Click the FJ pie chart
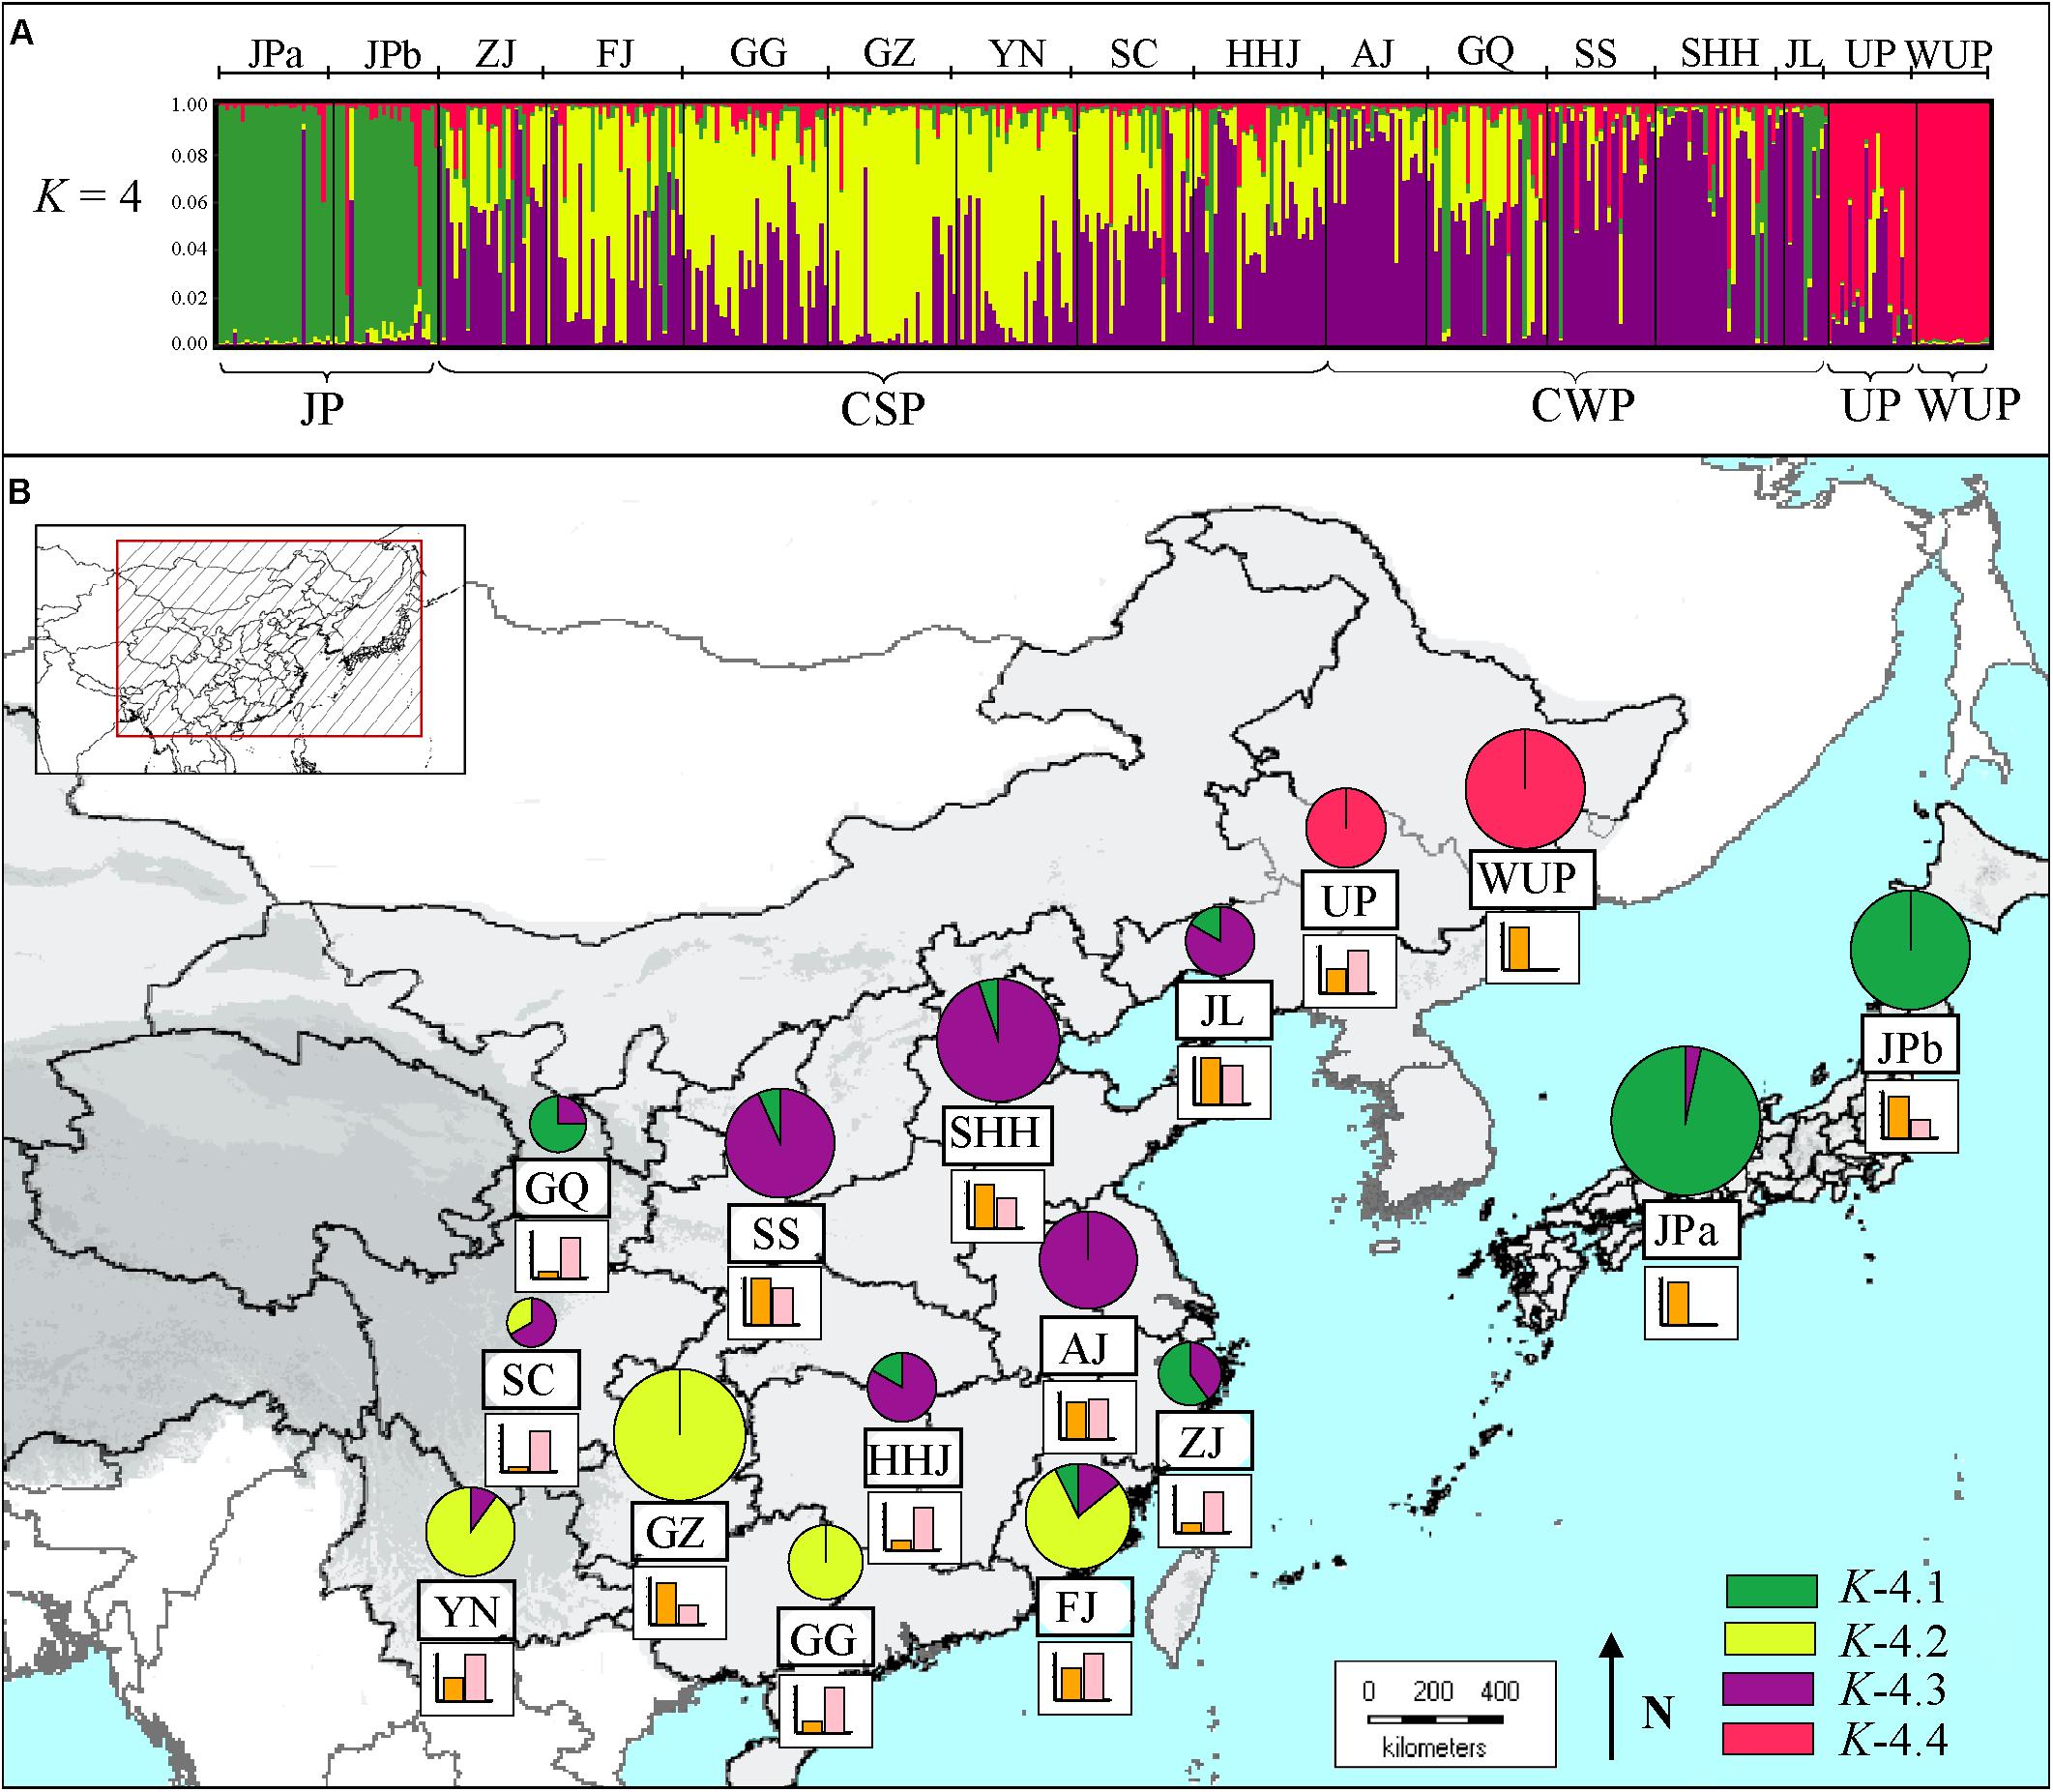Image resolution: width=2053 pixels, height=1792 pixels. click(1078, 1516)
